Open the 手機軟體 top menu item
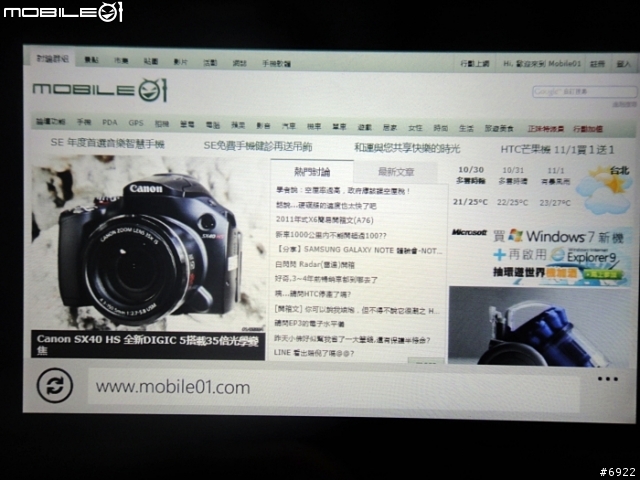 (276, 64)
